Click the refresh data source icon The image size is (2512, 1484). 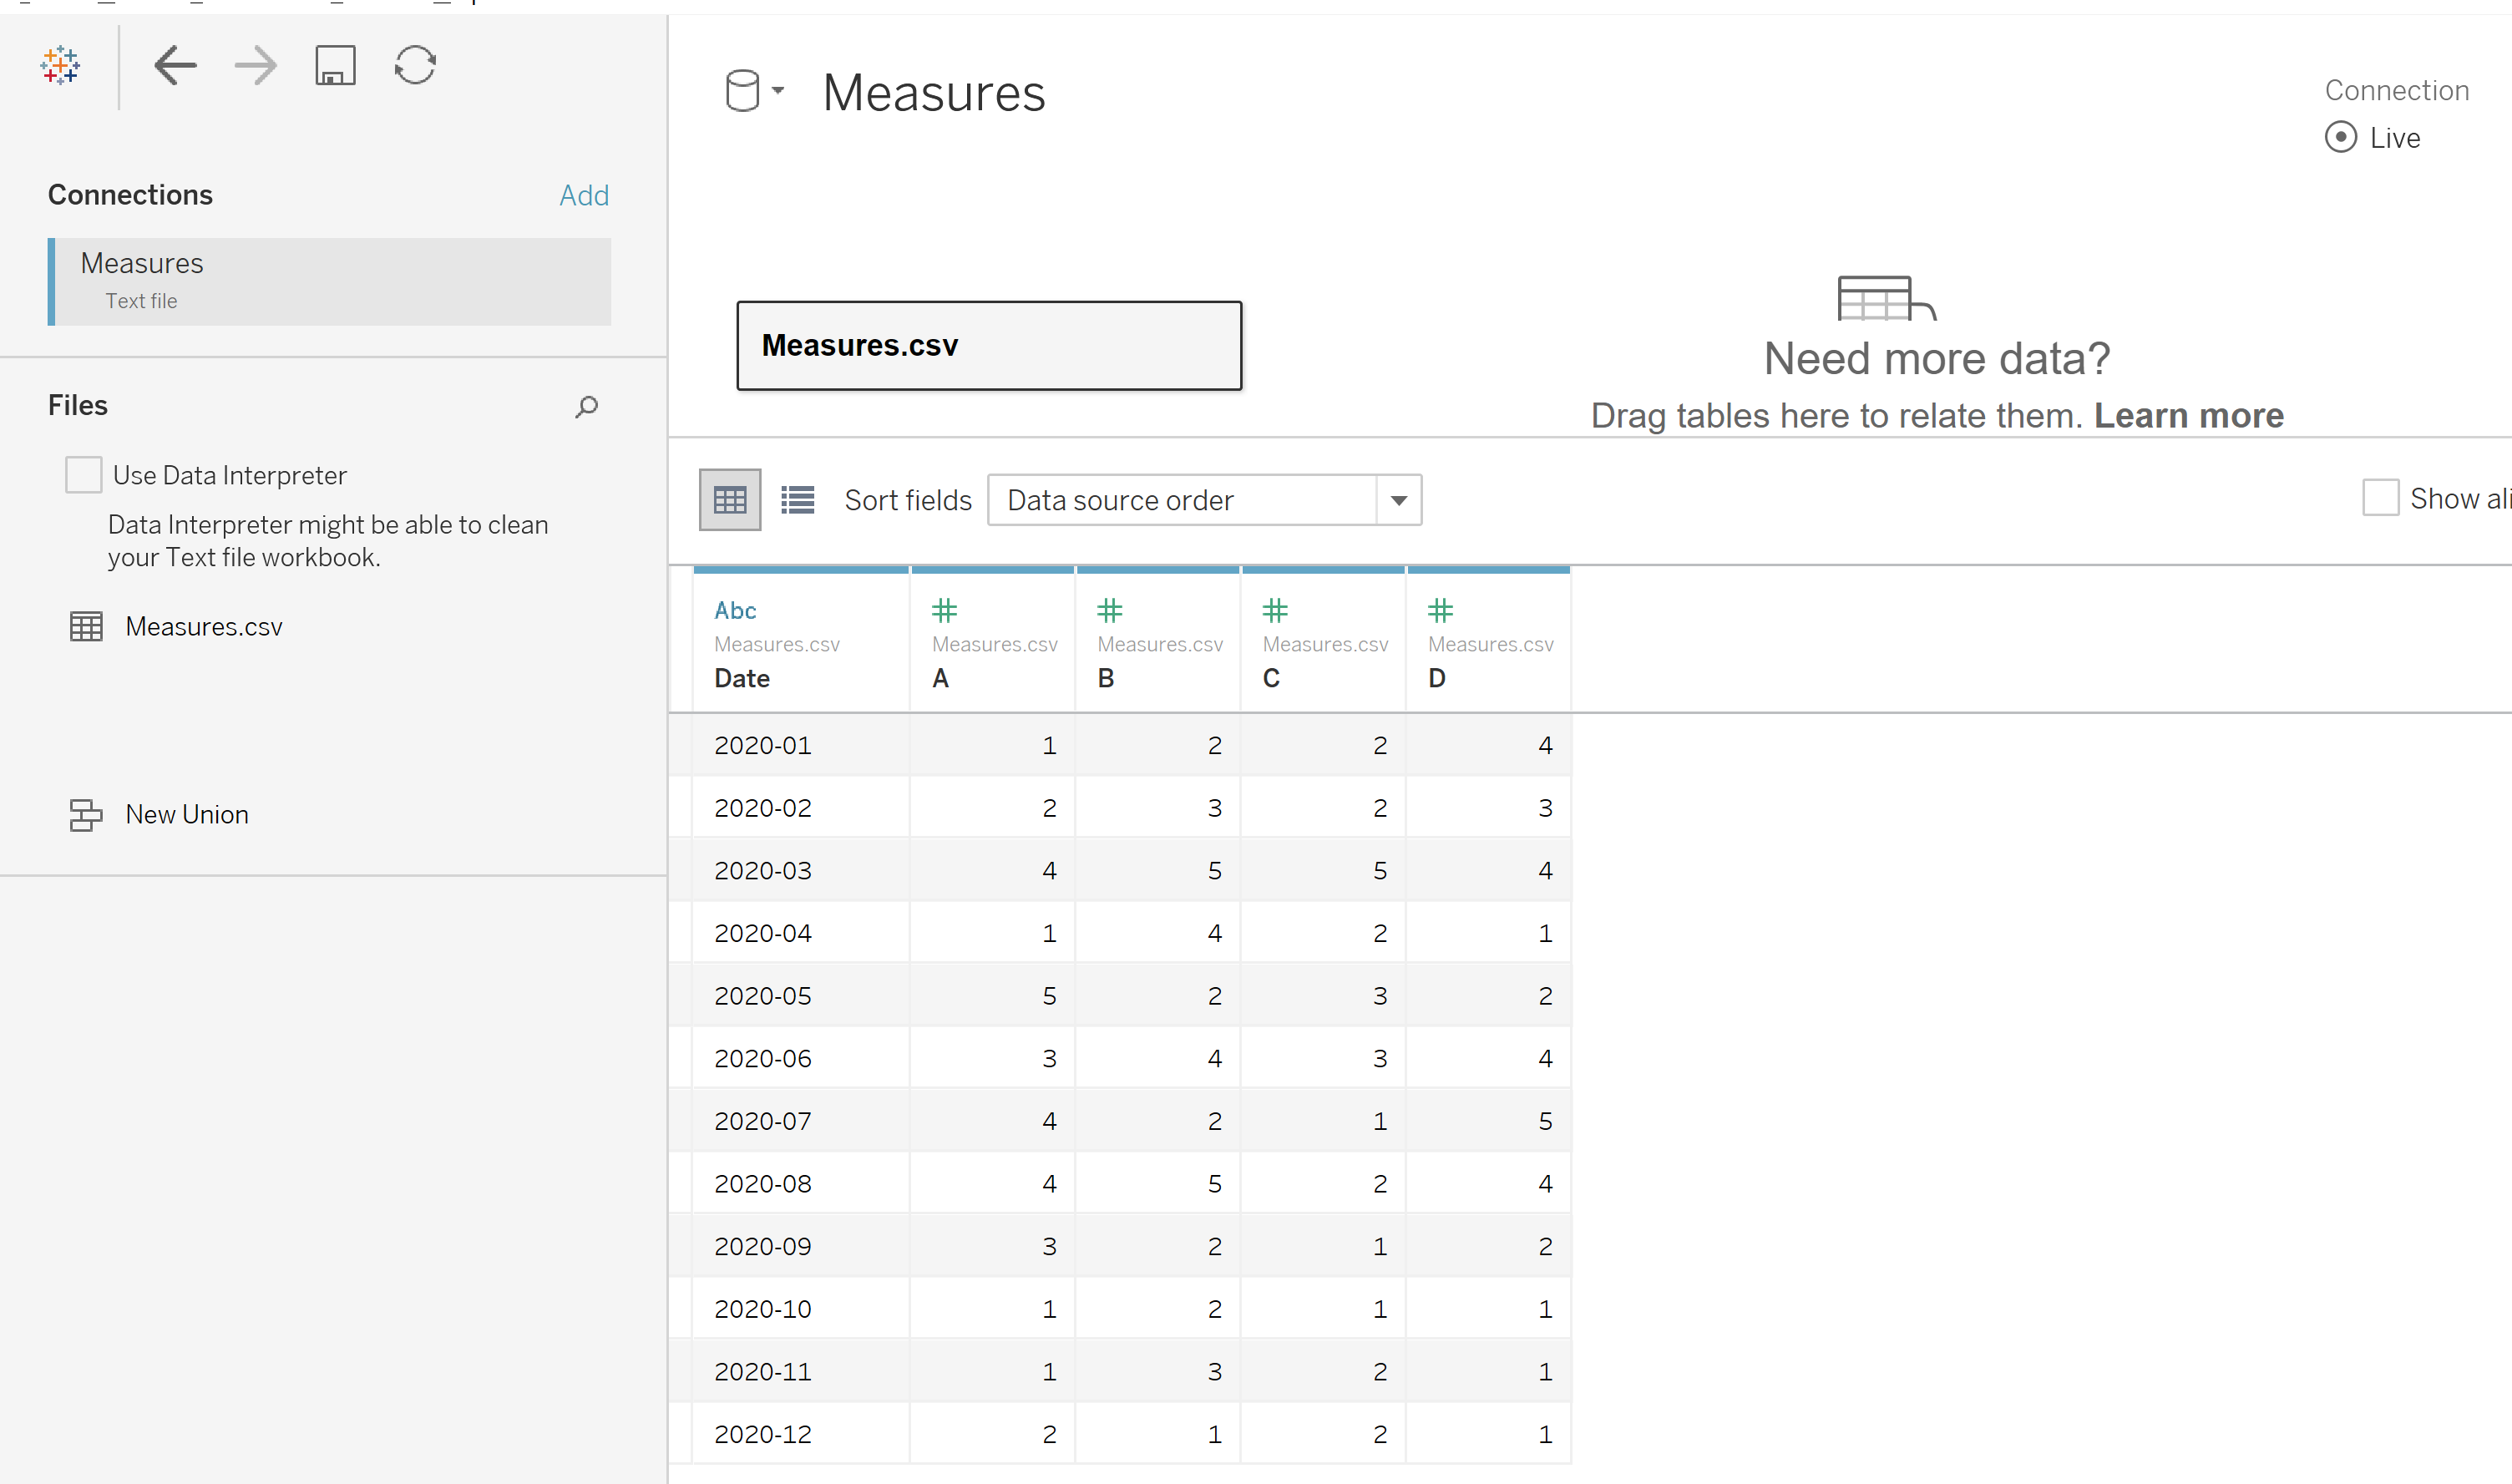pos(415,66)
